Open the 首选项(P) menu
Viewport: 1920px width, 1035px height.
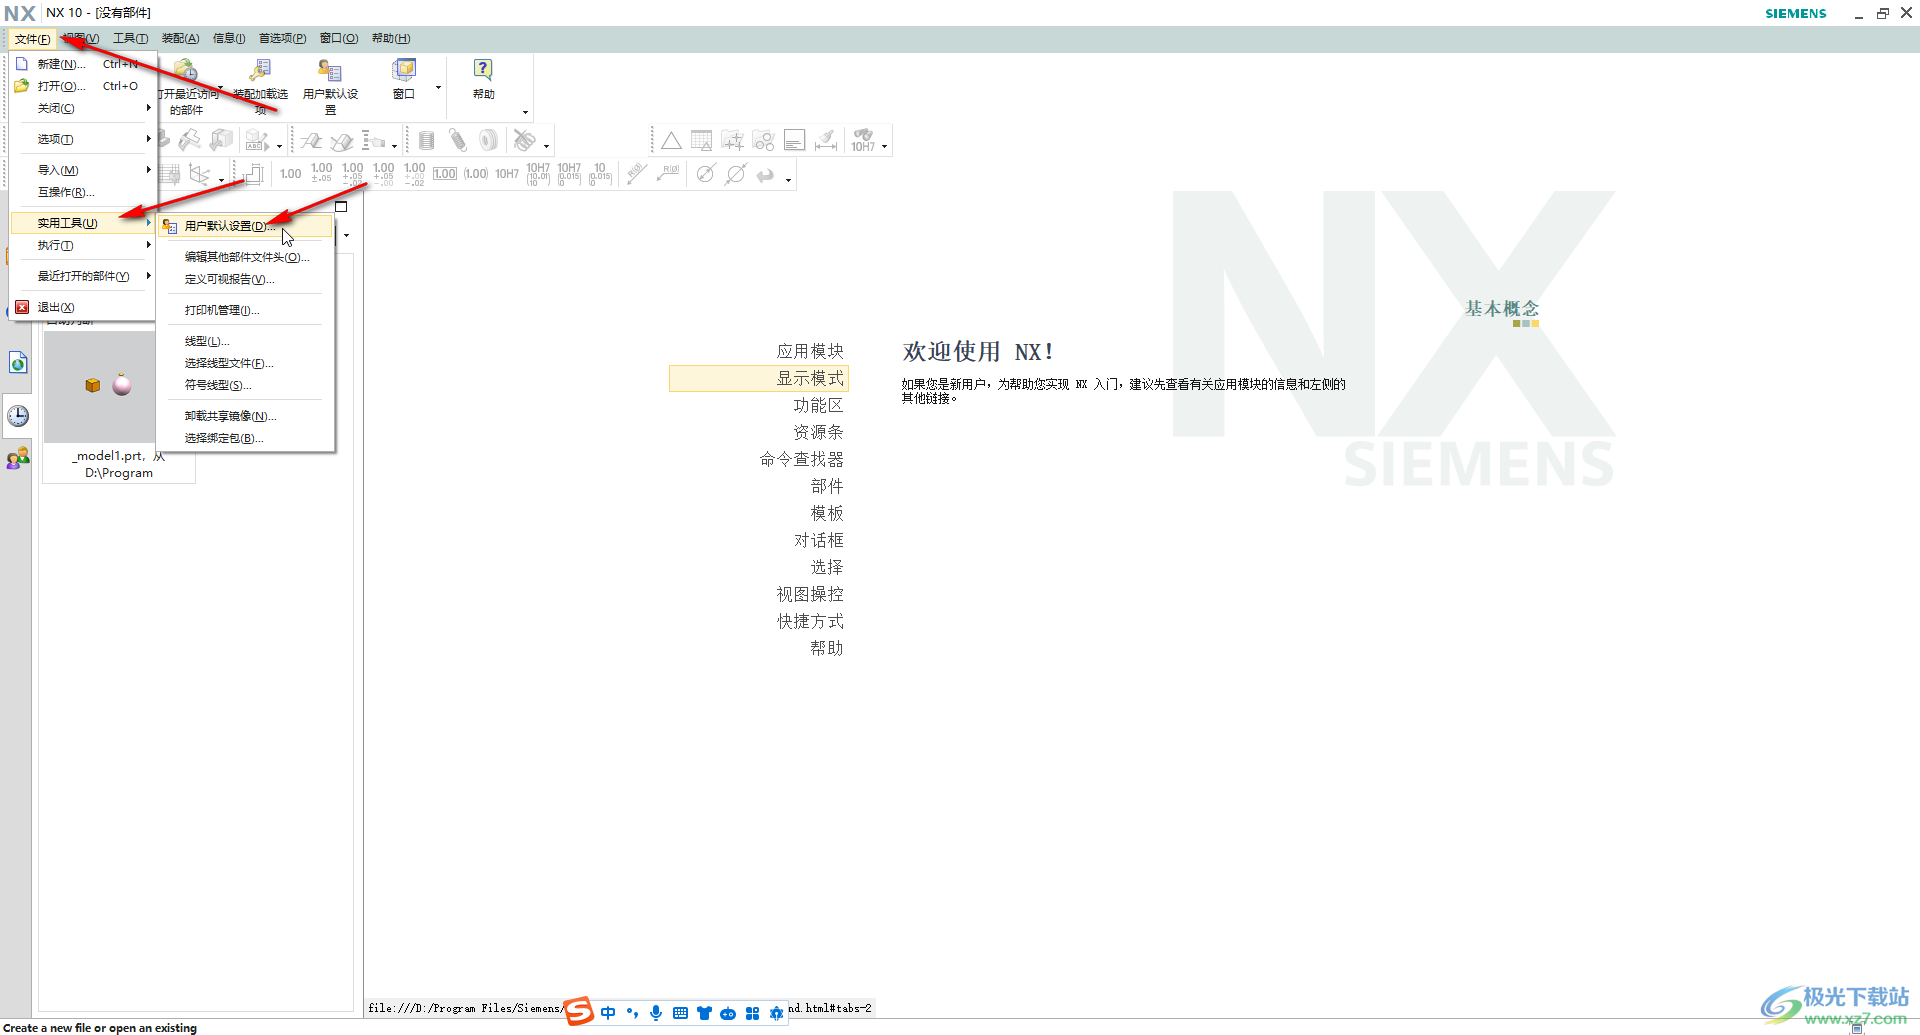pos(282,38)
